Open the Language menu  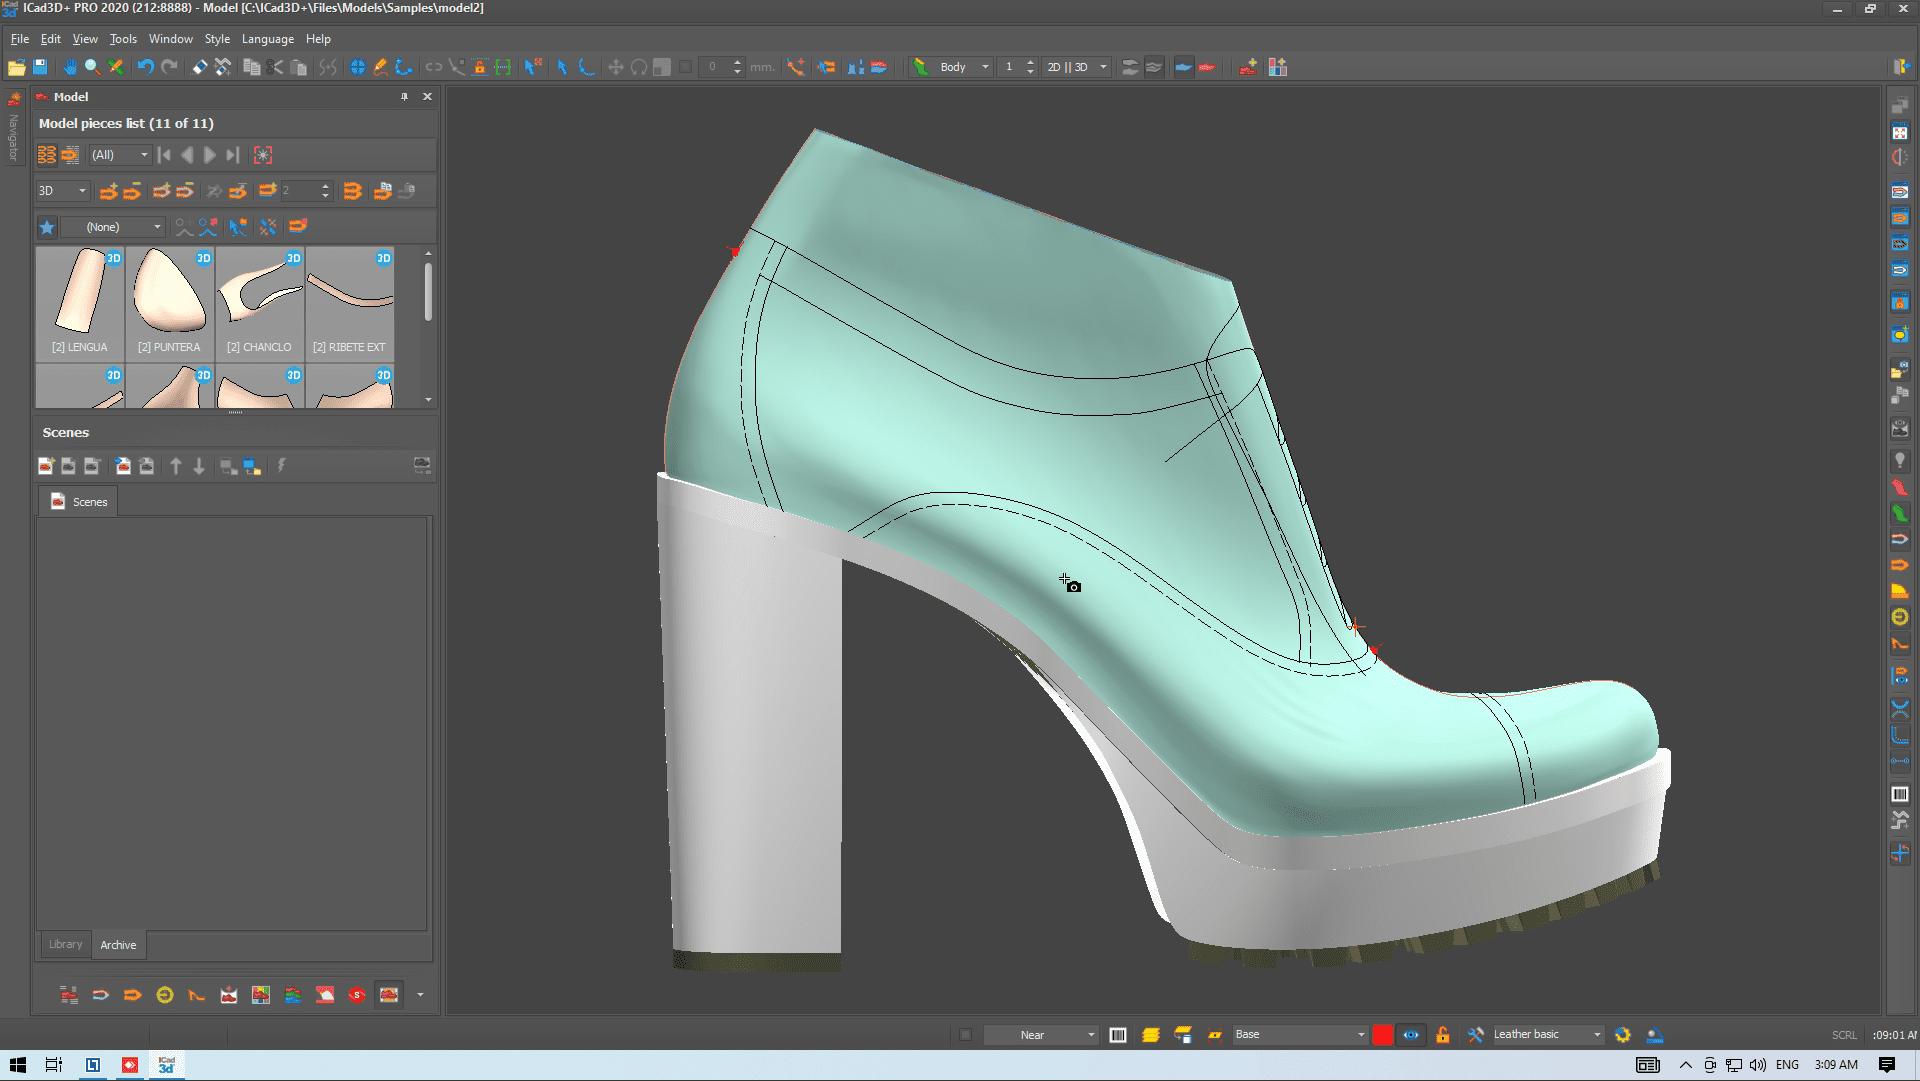point(267,39)
